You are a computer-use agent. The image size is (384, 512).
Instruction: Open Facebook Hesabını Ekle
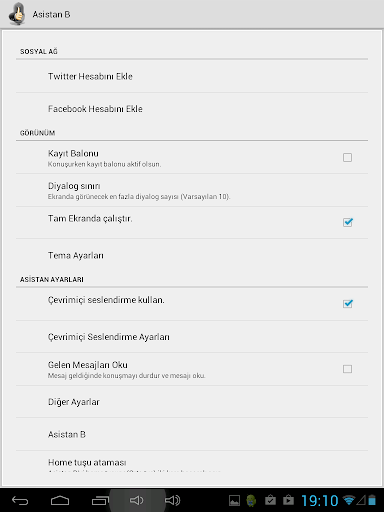click(192, 109)
